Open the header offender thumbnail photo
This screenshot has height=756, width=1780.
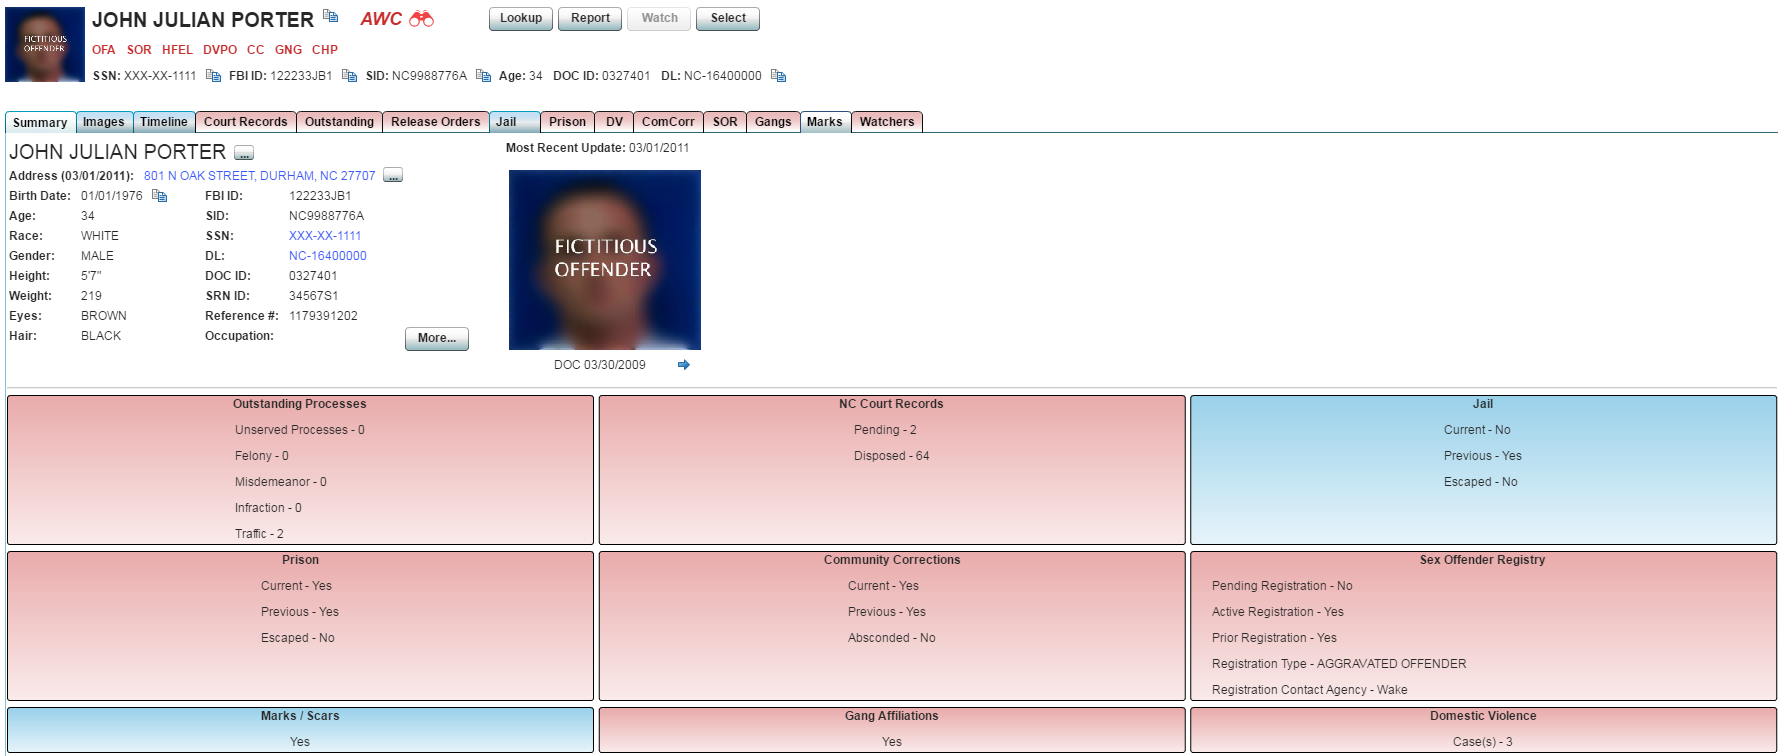45,44
